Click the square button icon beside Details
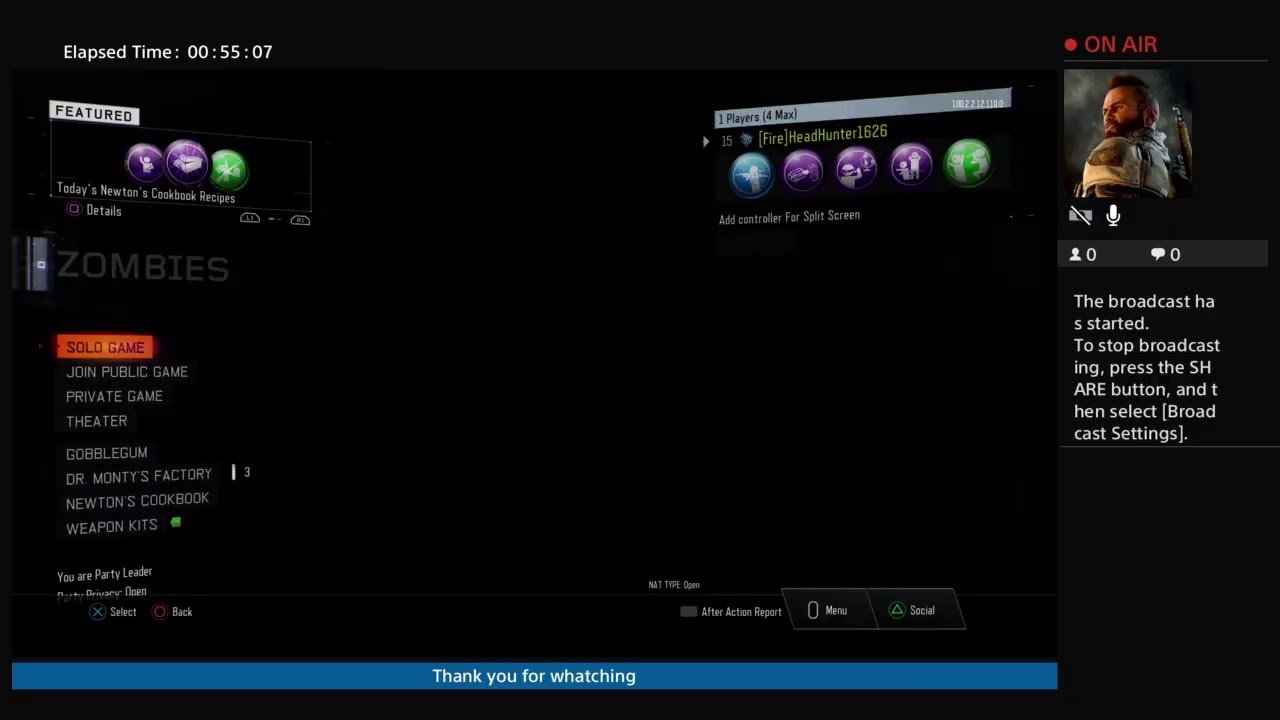This screenshot has width=1280, height=720. pos(74,209)
